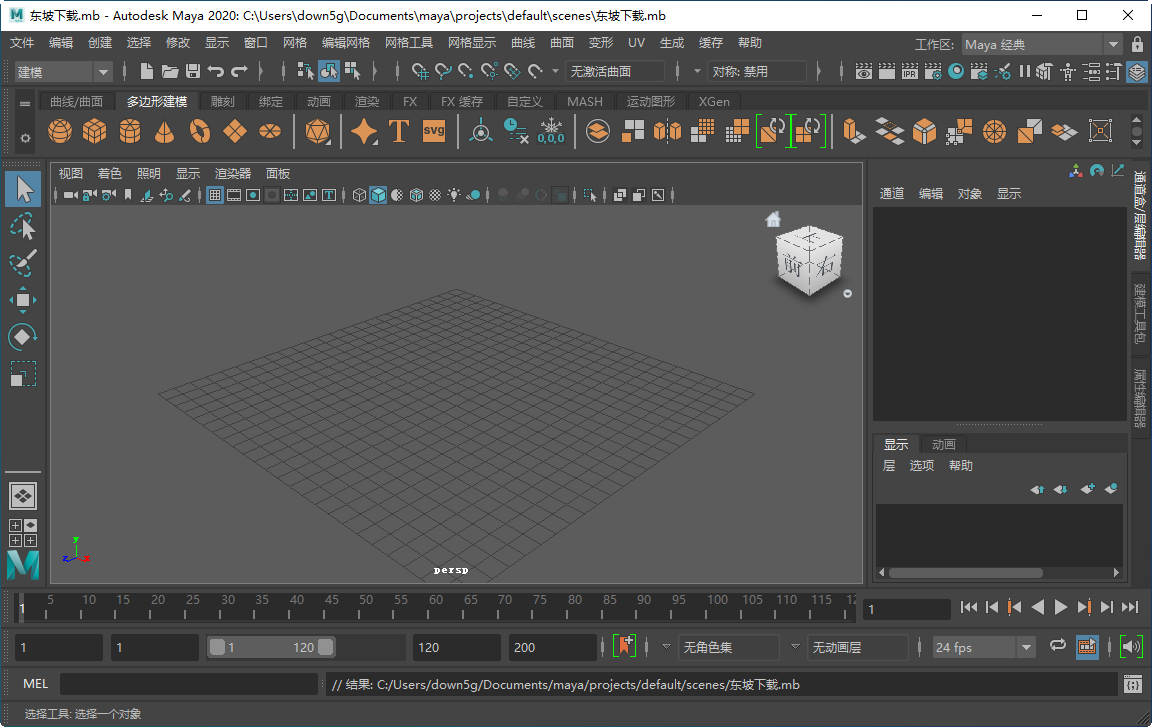This screenshot has width=1152, height=727.
Task: Select the Lasso tool in the toolbox
Action: point(23,226)
